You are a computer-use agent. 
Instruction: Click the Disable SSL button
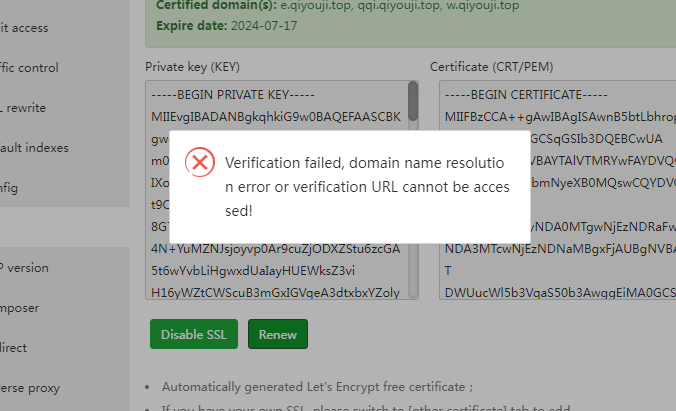tap(194, 334)
